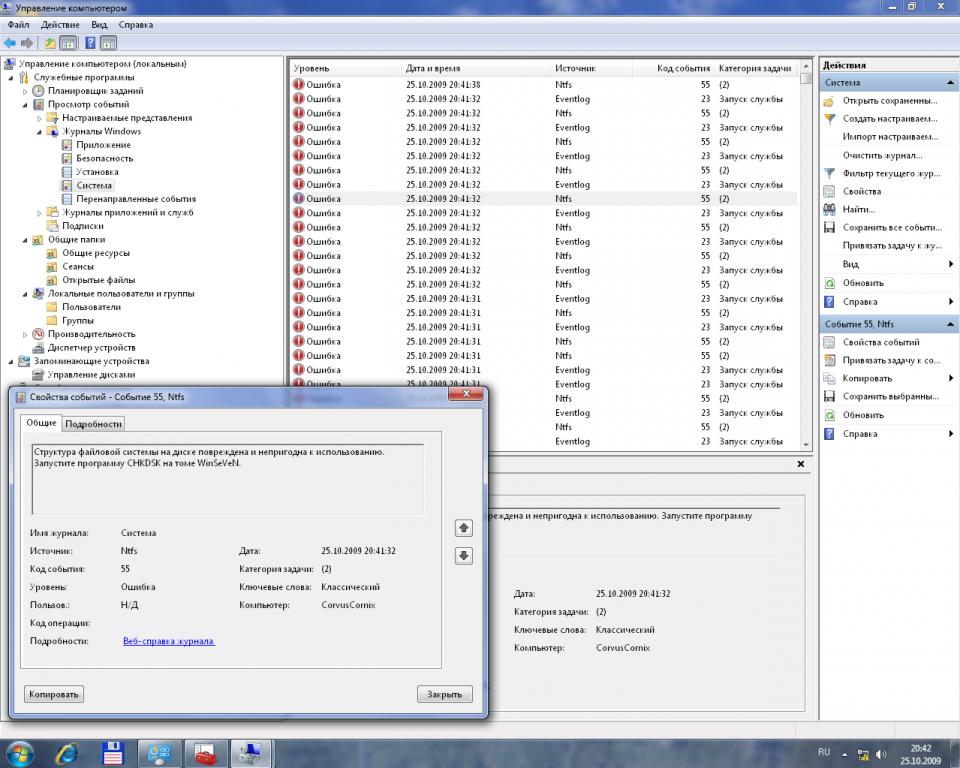Sort by Дата и время column header
Viewport: 960px width, 768px height.
(x=476, y=68)
